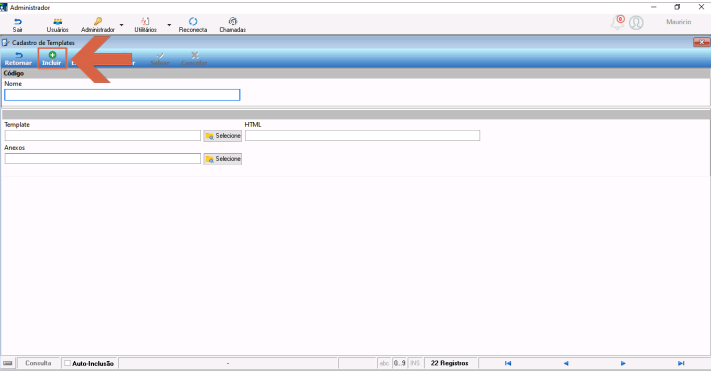
Task: Click the Consulta status bar button
Action: coord(38,363)
